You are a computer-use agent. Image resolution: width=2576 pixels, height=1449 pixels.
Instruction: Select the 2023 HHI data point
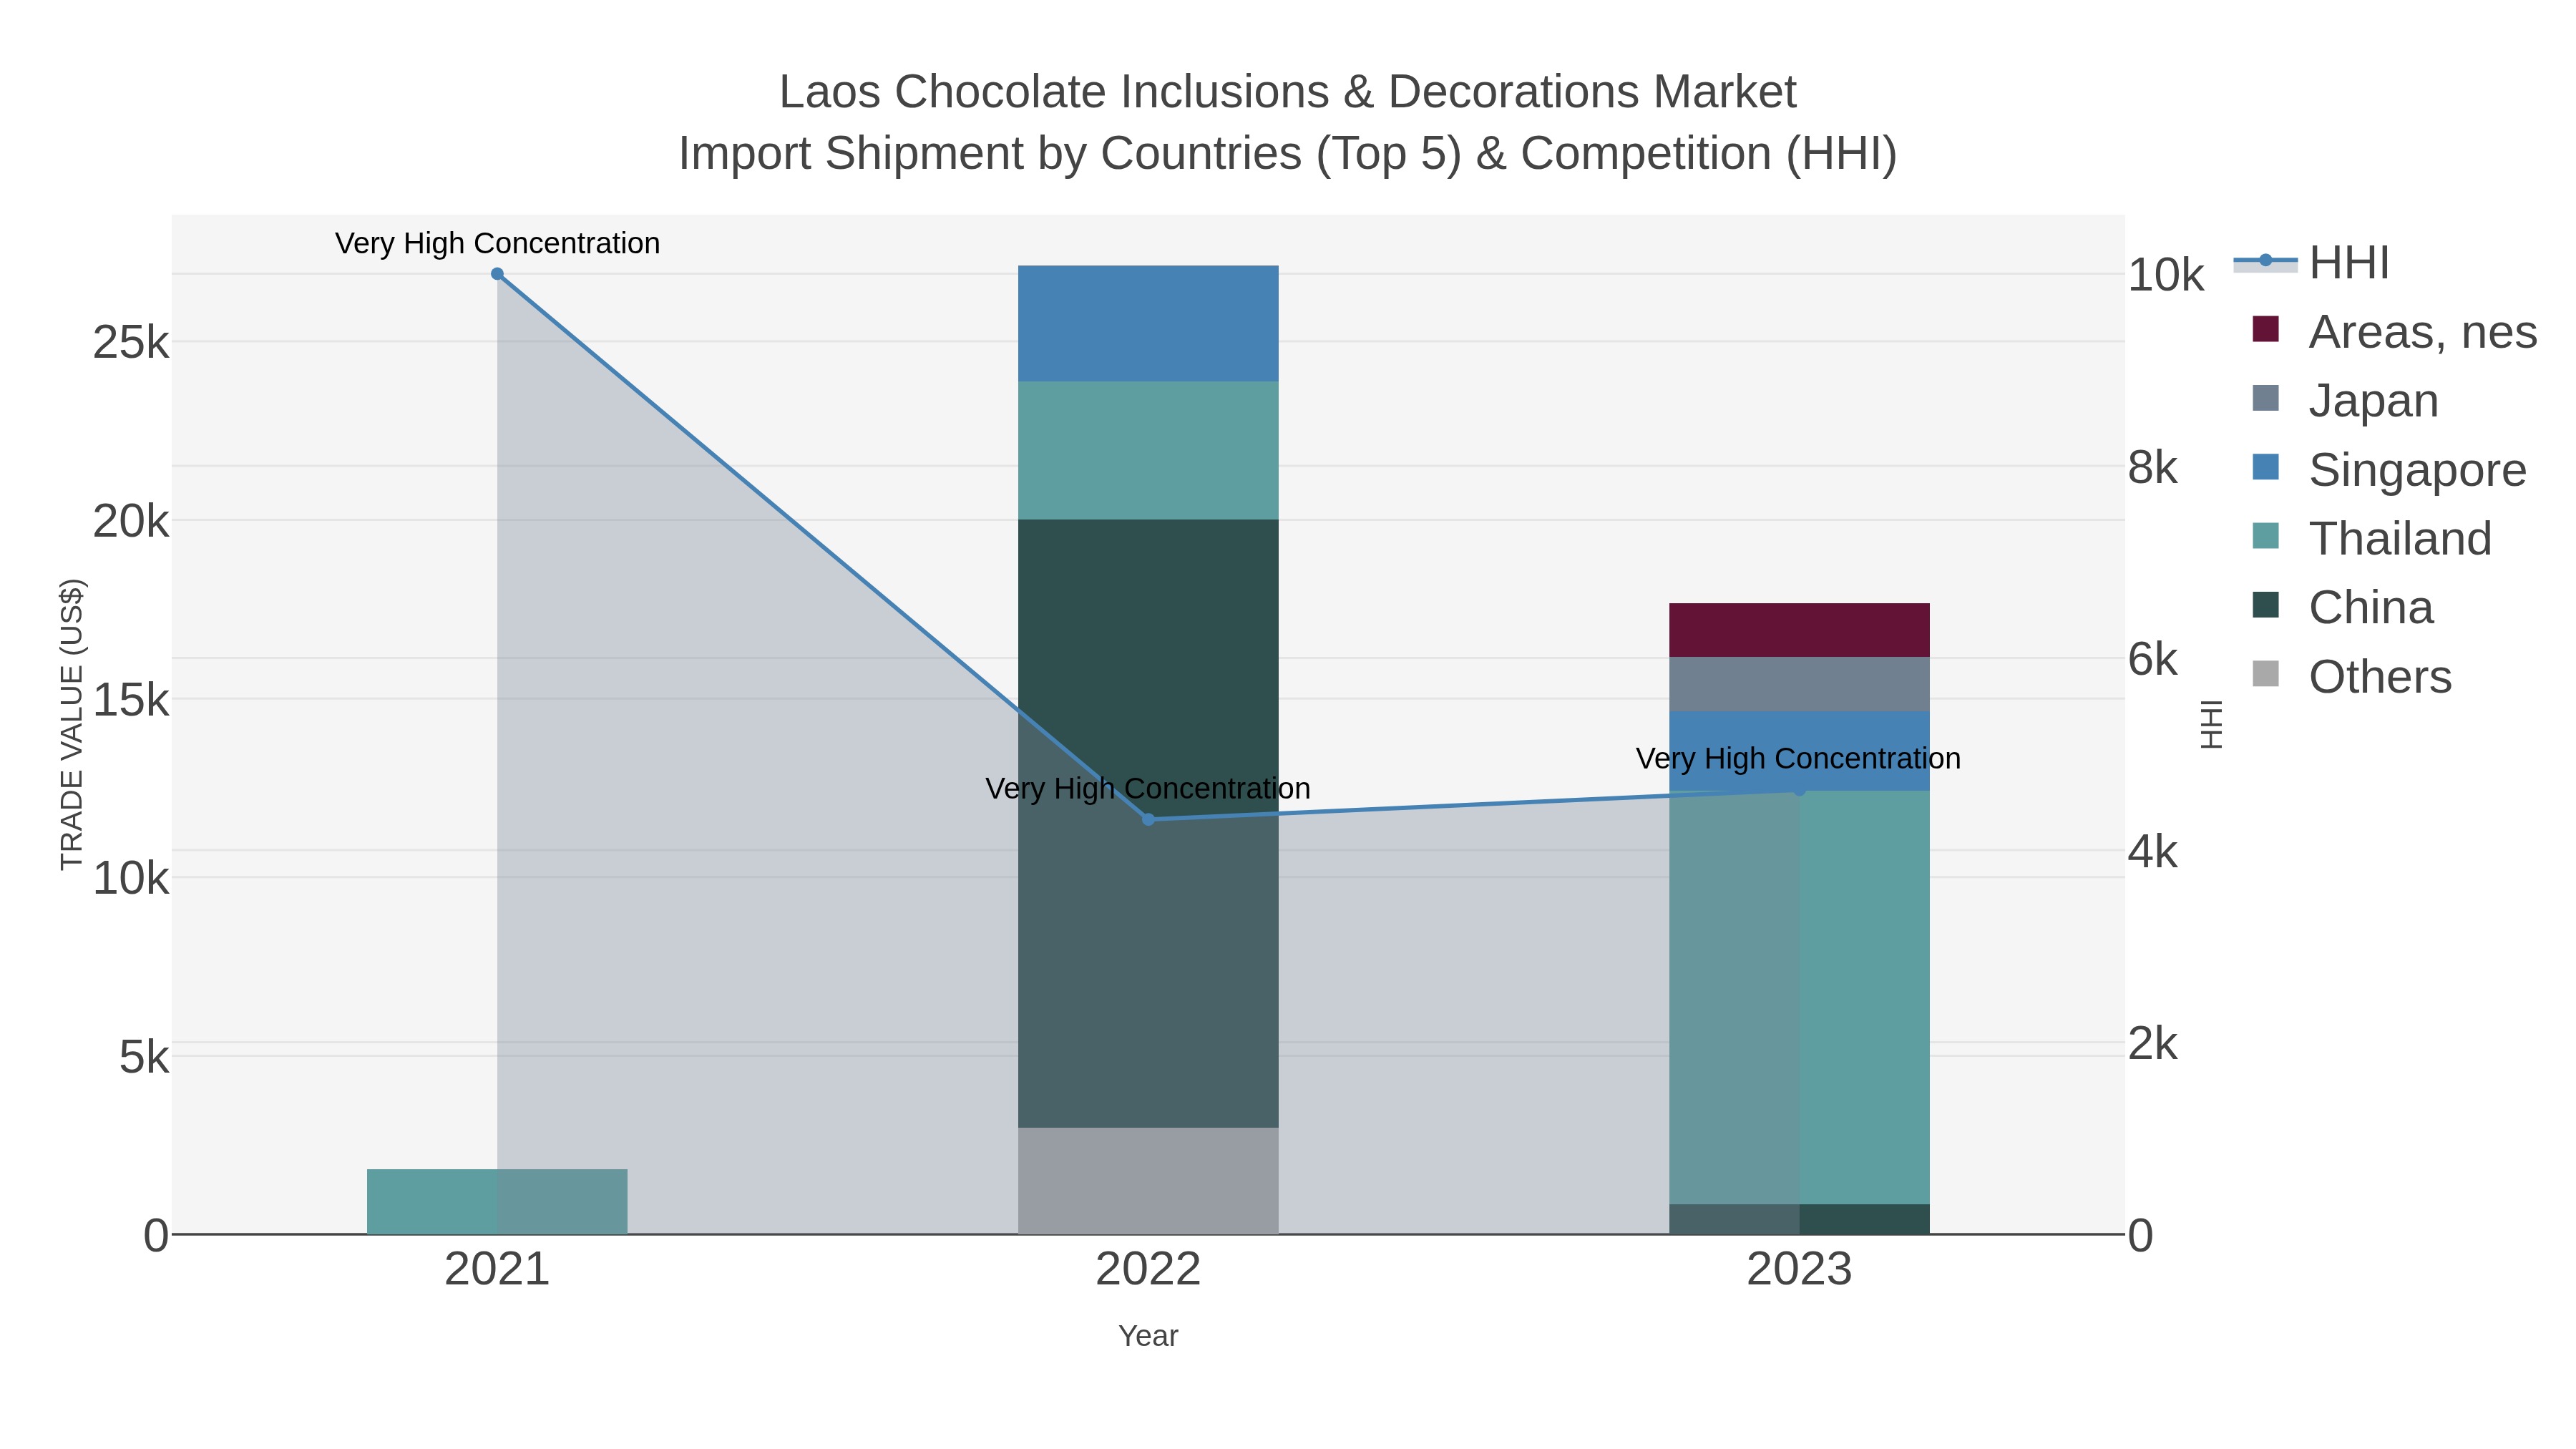(x=1799, y=791)
